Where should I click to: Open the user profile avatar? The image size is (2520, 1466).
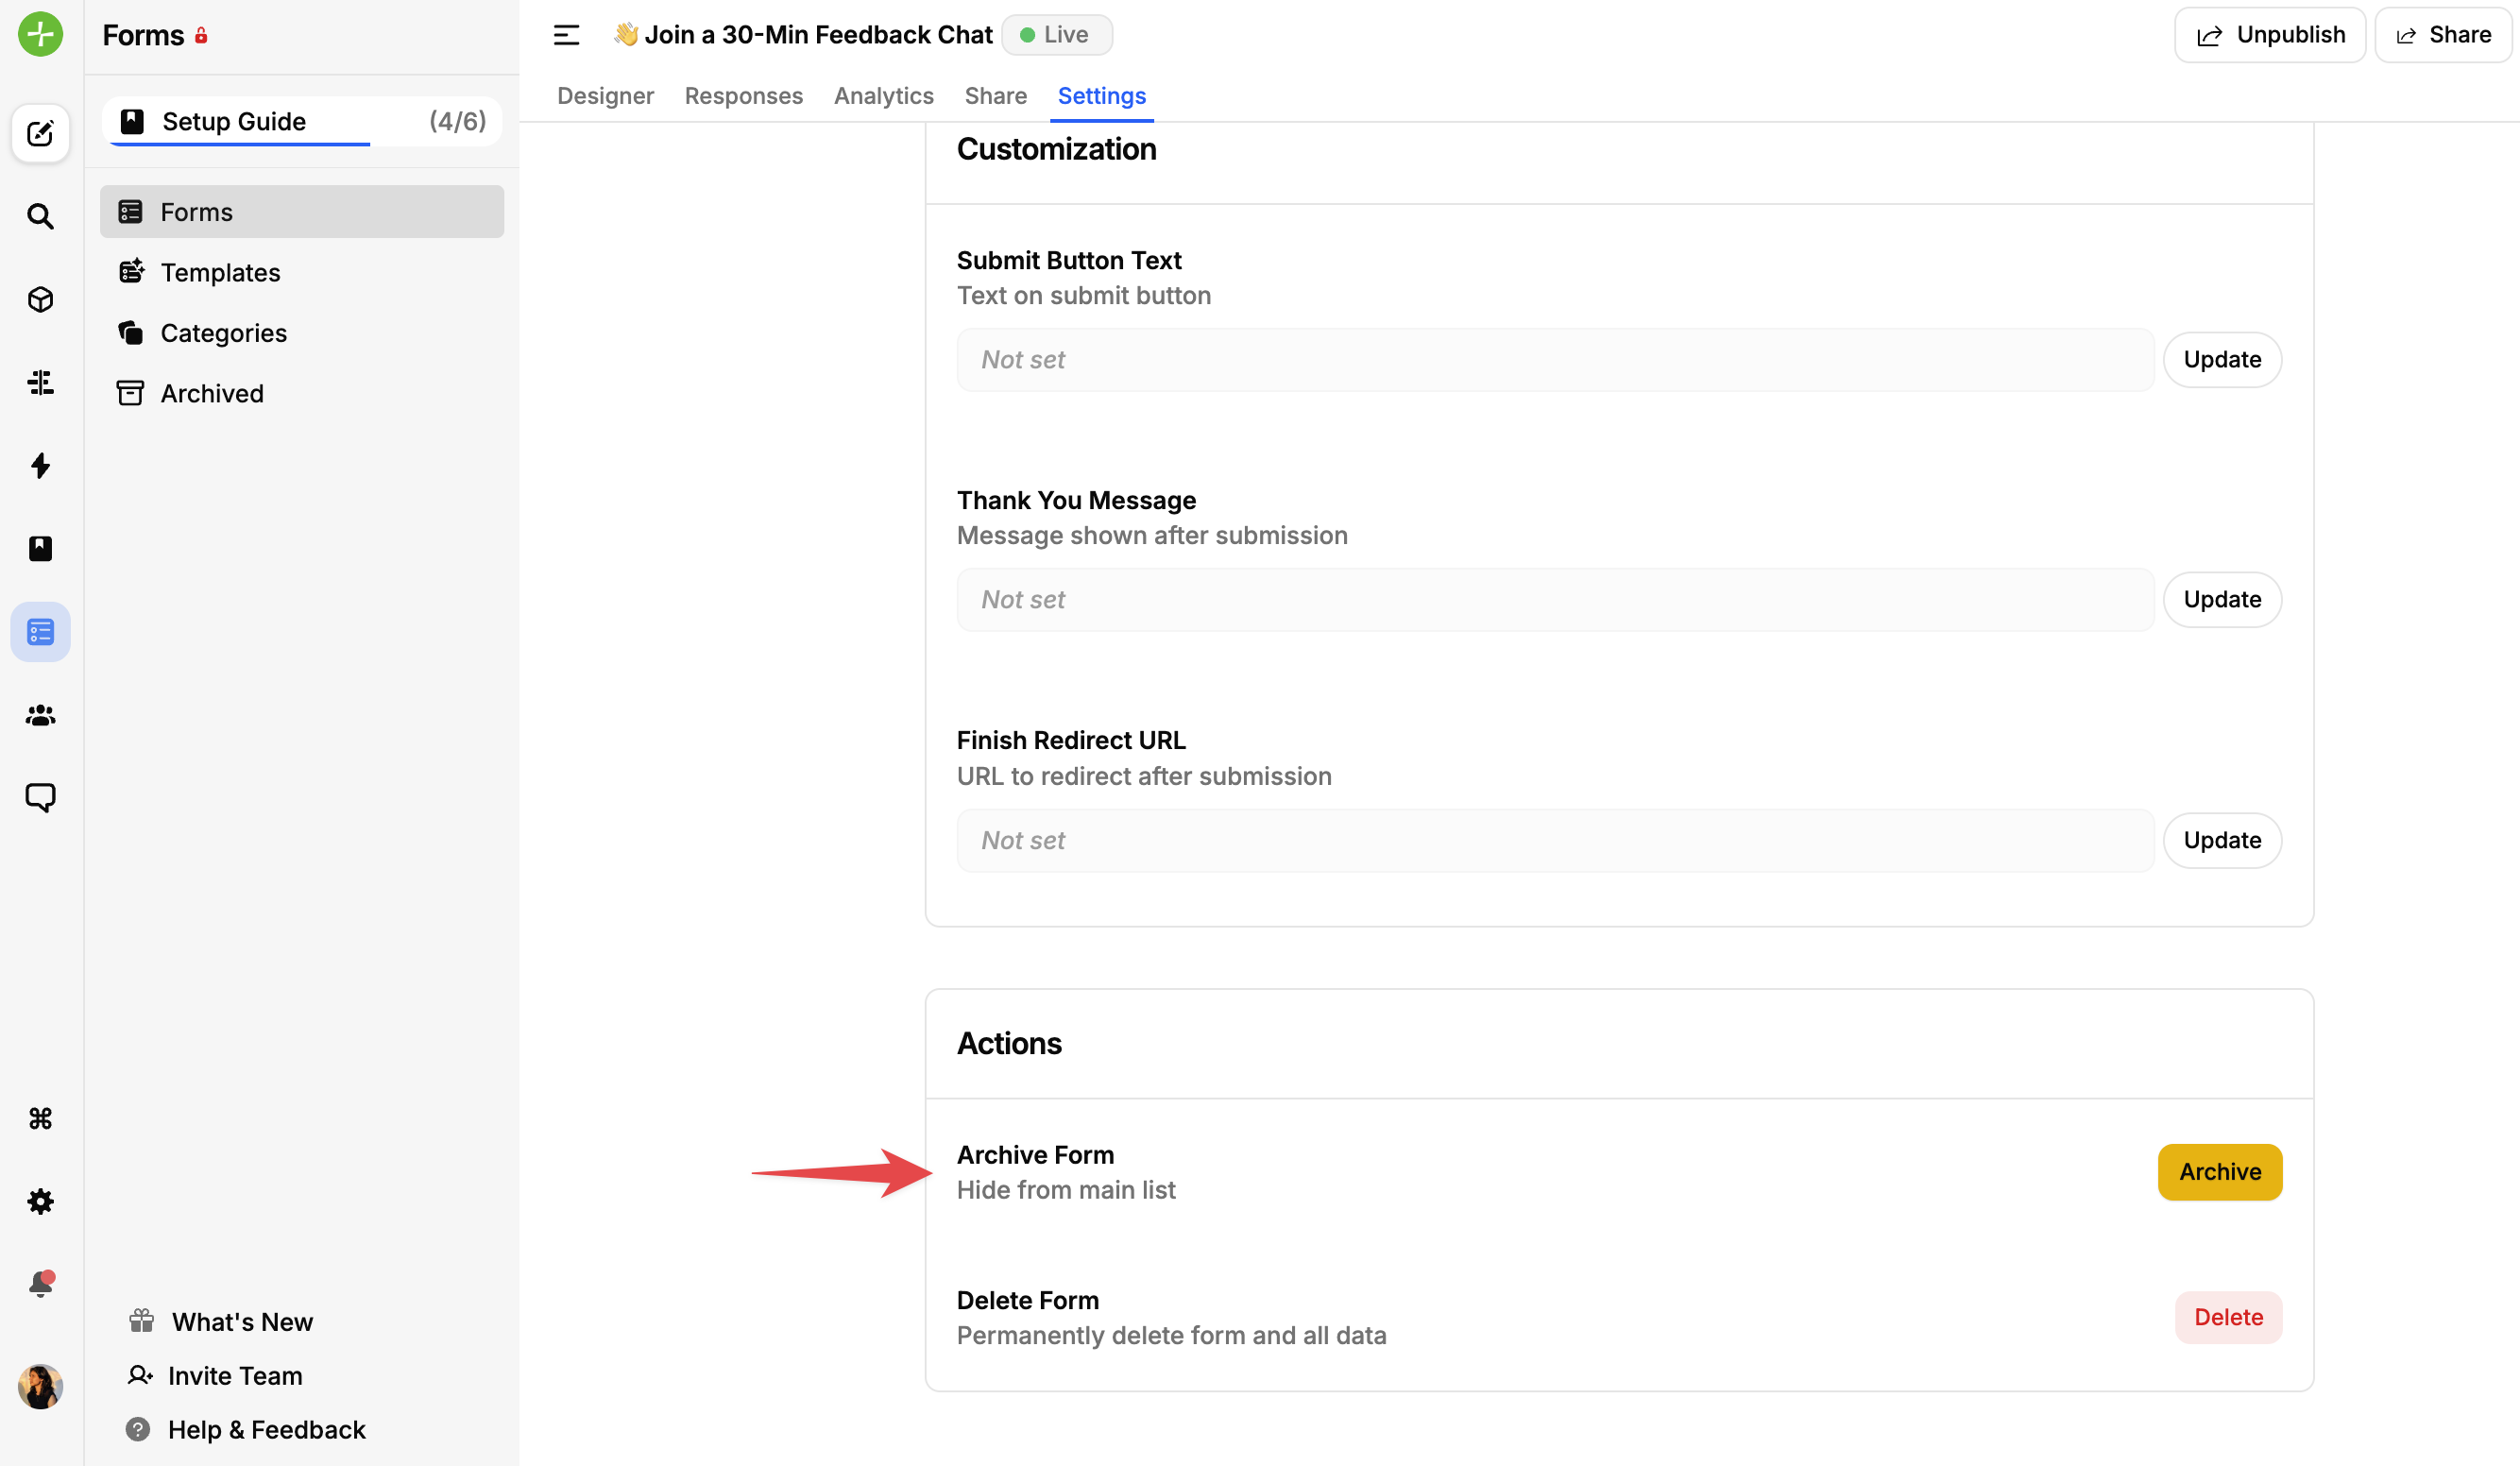[x=41, y=1387]
